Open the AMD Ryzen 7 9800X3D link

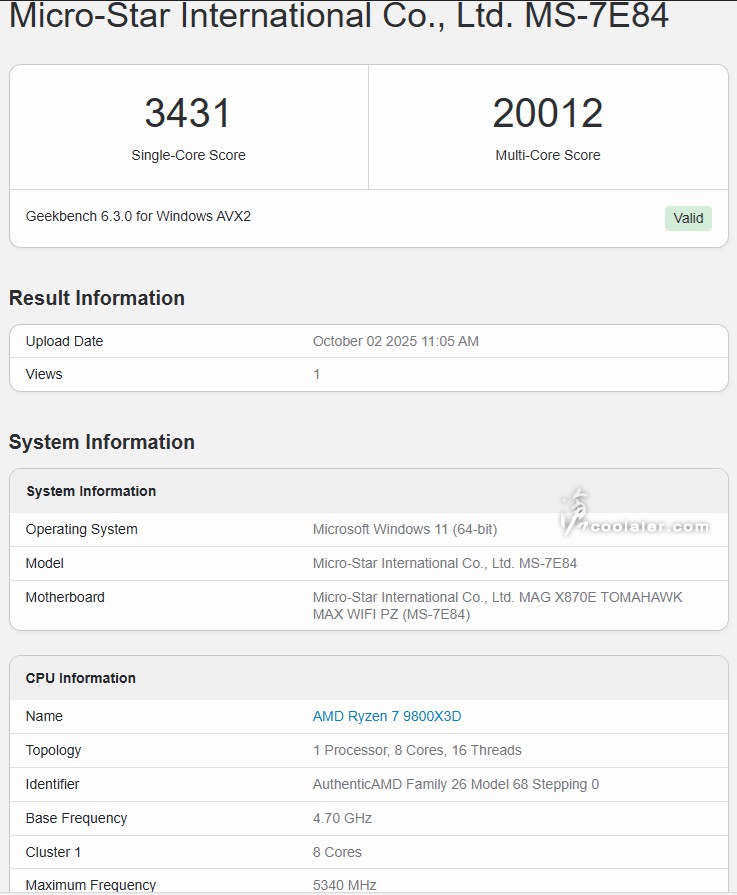point(387,716)
